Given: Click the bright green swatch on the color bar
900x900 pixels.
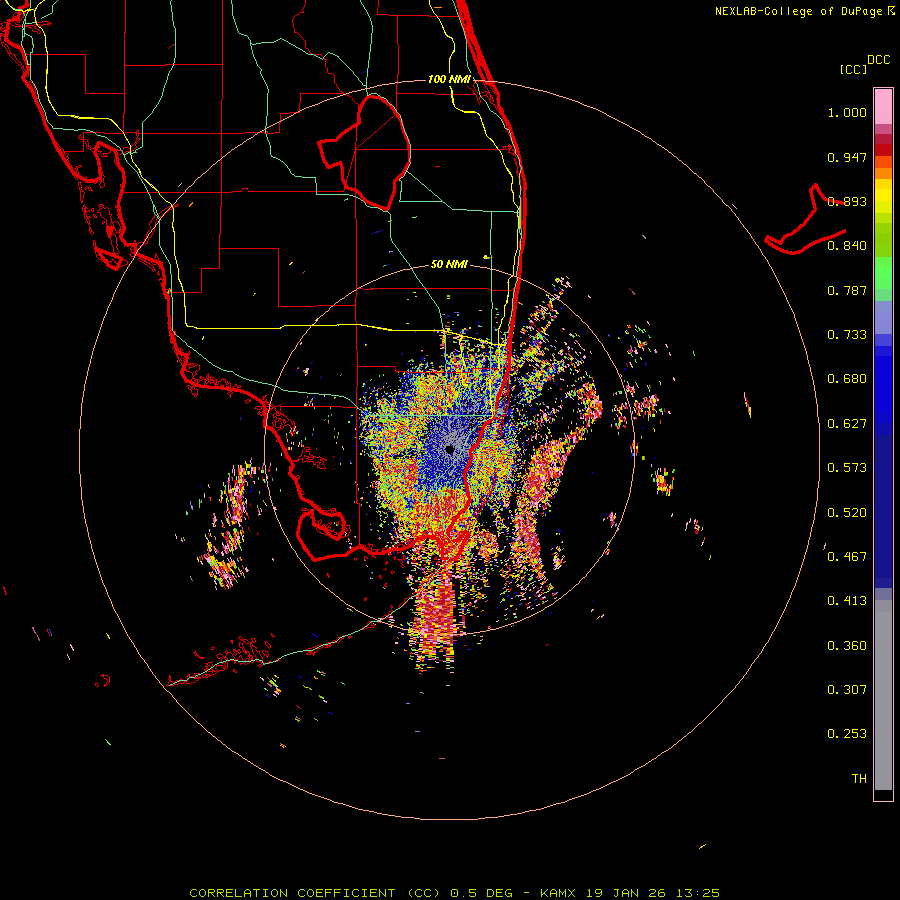Looking at the screenshot, I should (x=883, y=273).
